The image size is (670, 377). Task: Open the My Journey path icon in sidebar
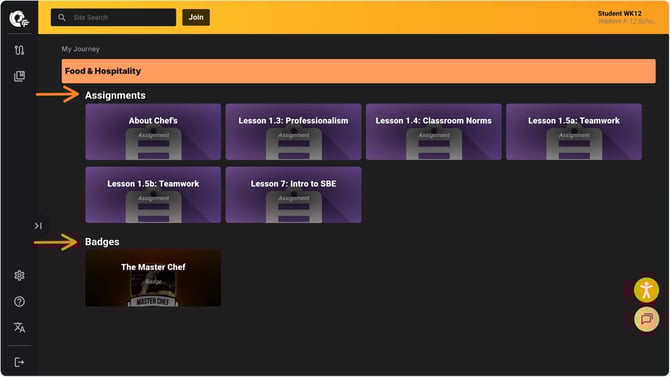click(x=19, y=50)
